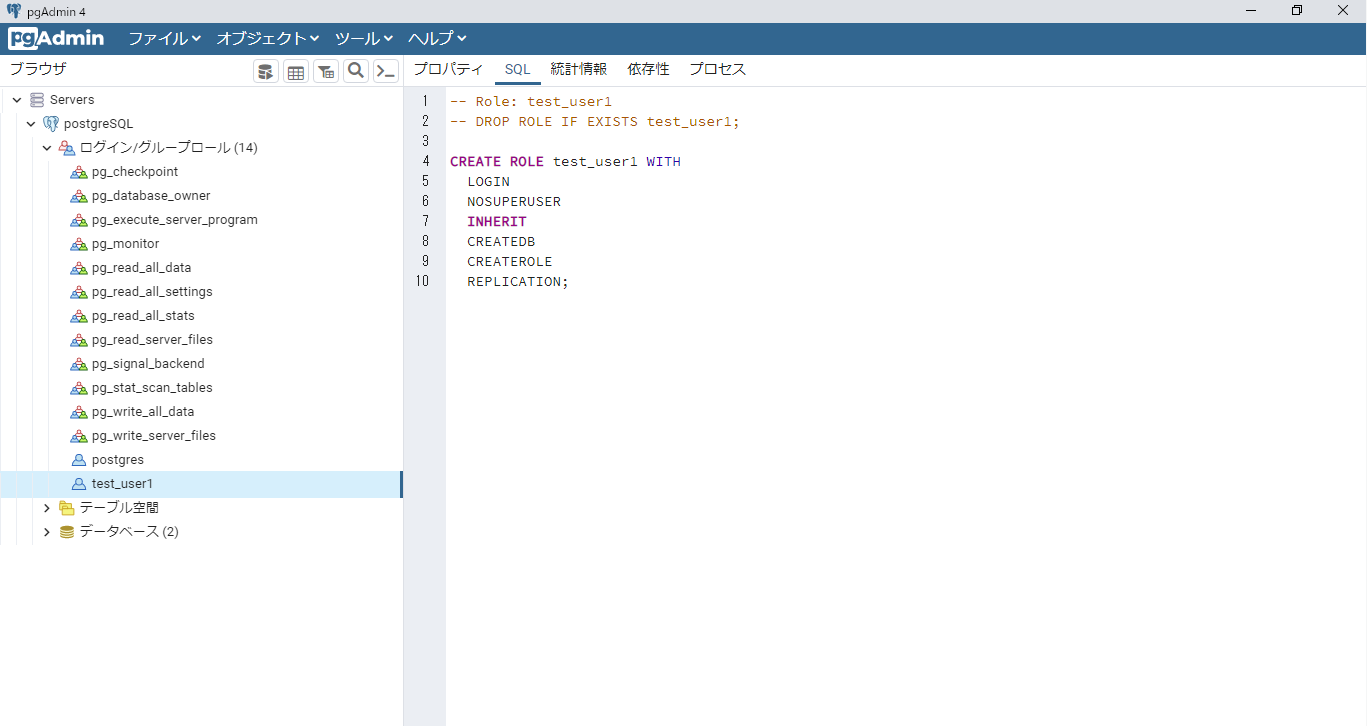Click the Query Tool toolbar icon

(266, 71)
